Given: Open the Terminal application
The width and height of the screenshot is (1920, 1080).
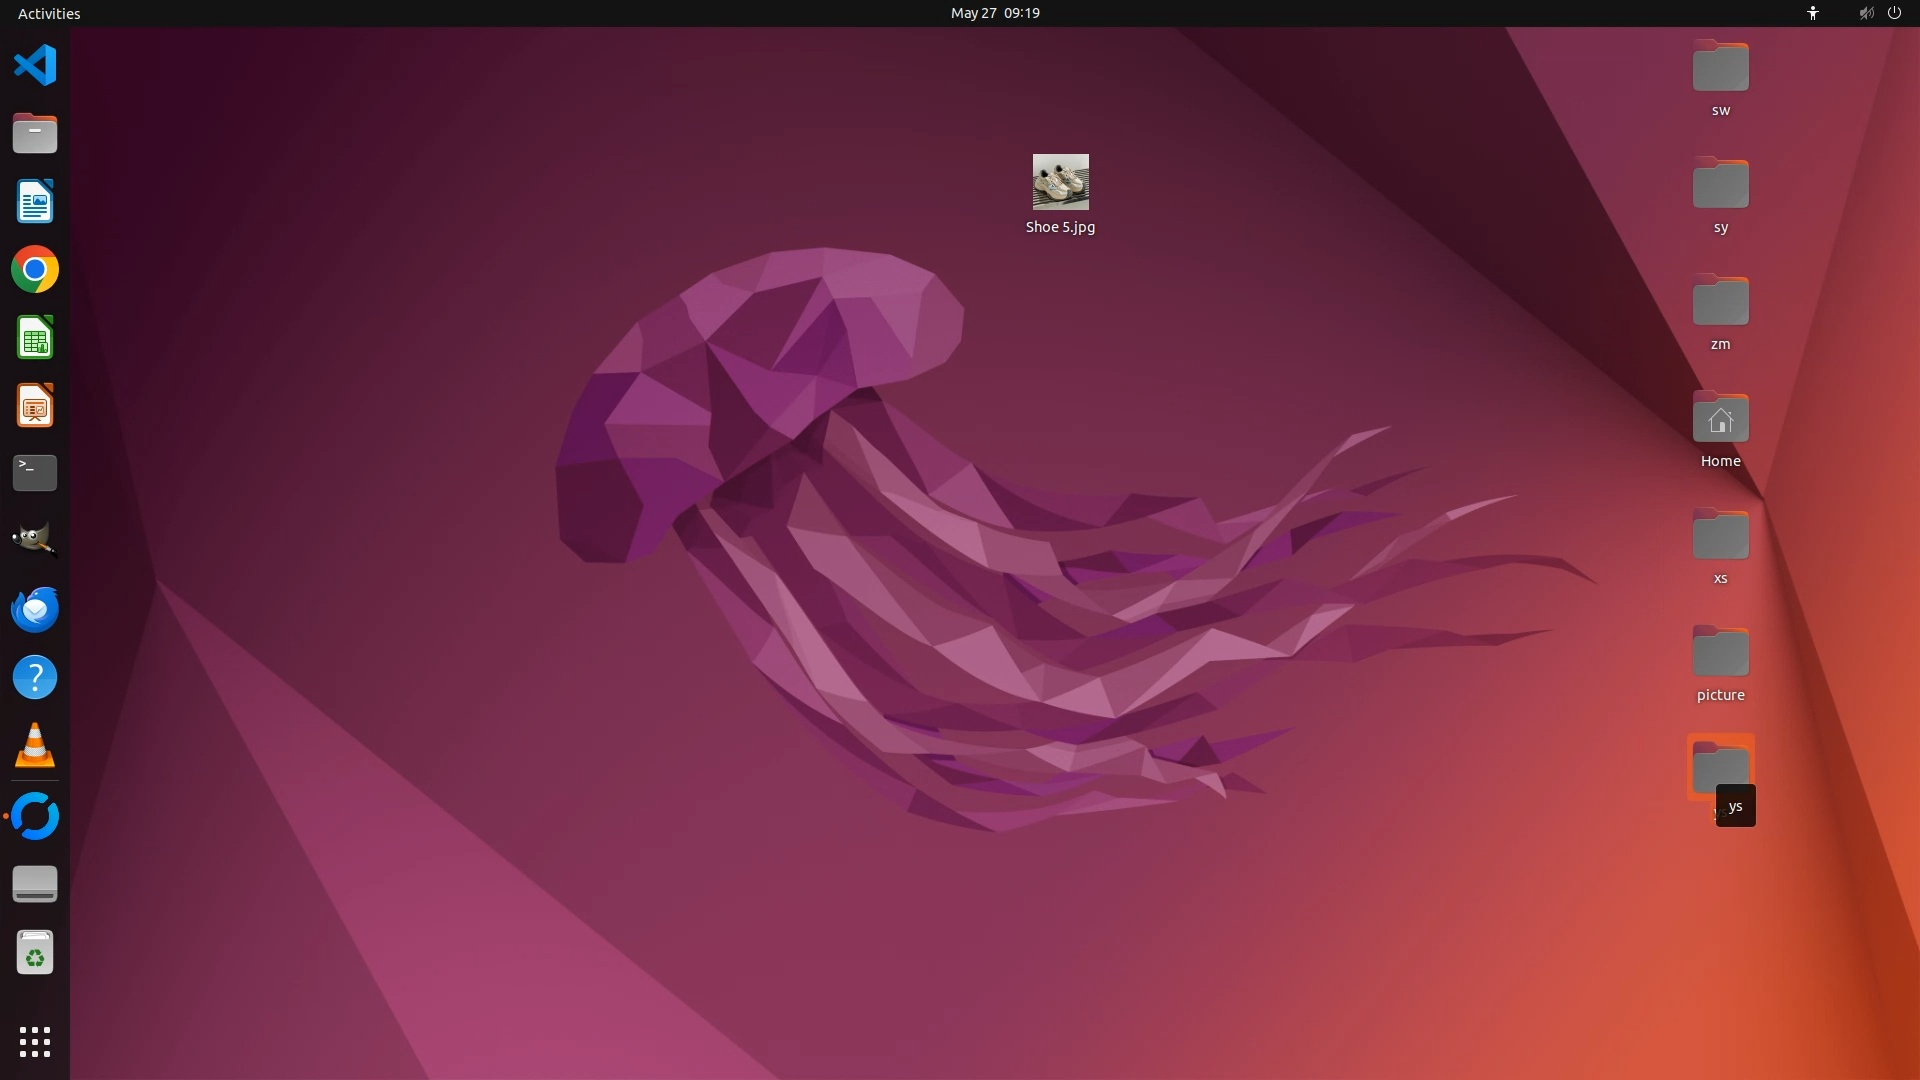Looking at the screenshot, I should (x=35, y=473).
